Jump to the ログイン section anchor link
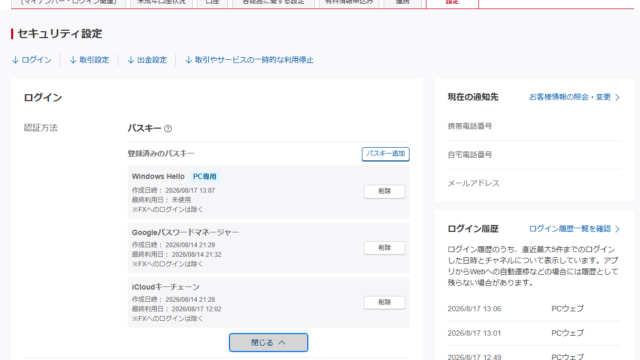This screenshot has height=360, width=640. tap(32, 60)
